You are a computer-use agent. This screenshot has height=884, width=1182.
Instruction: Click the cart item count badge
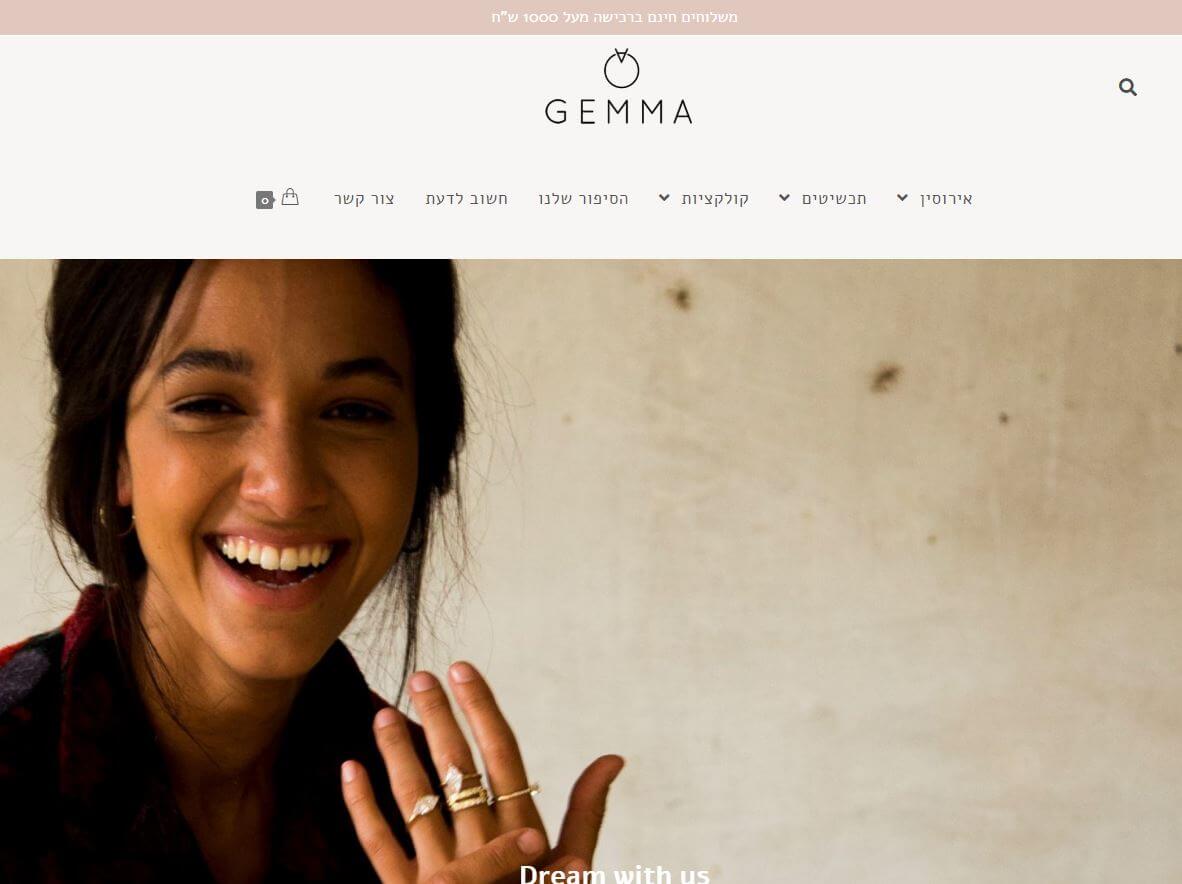(x=265, y=200)
